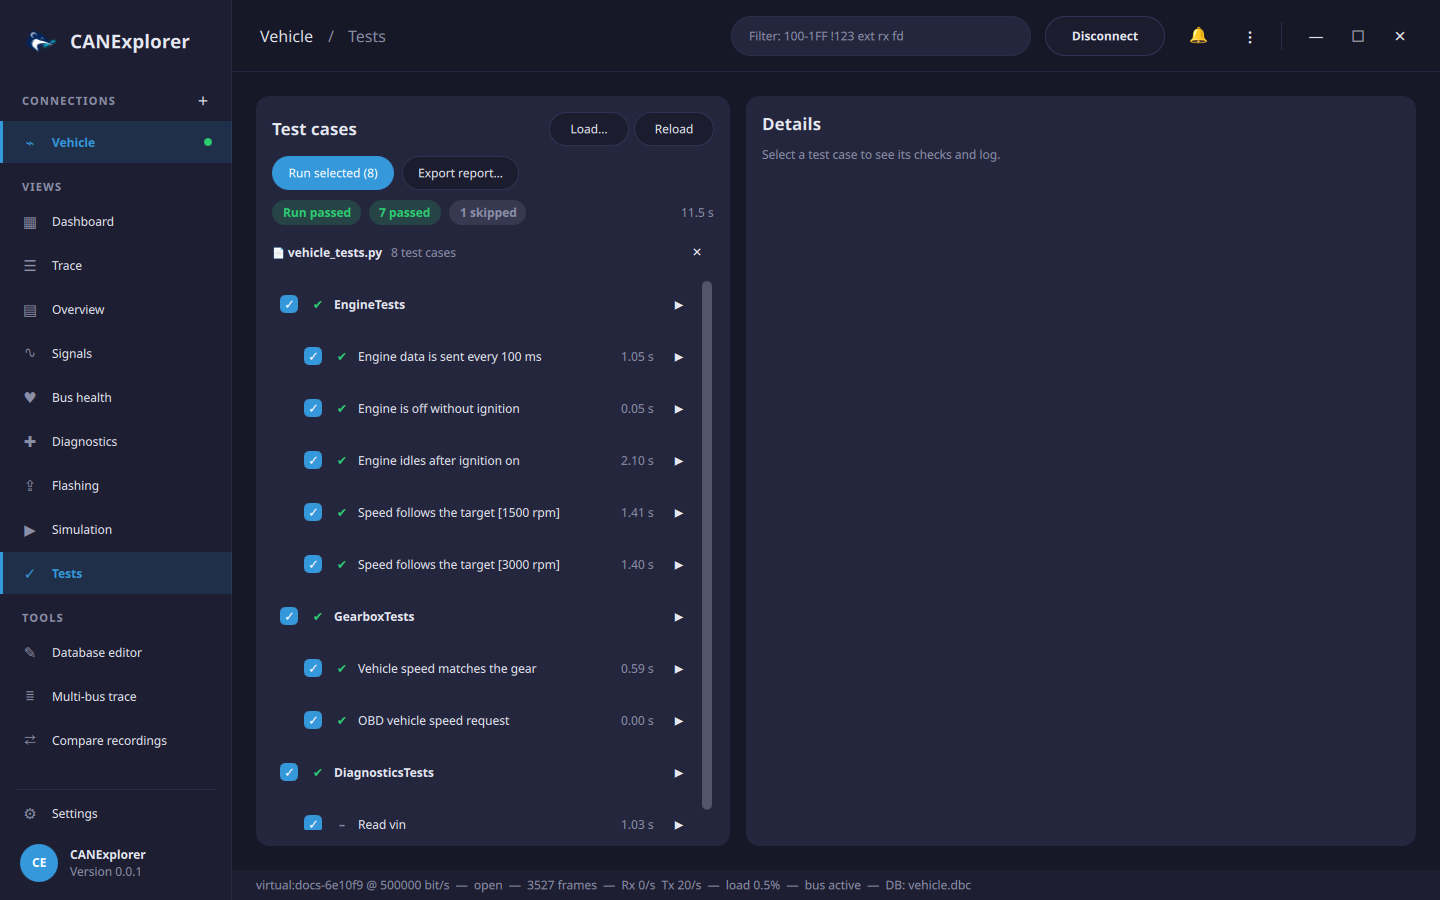Add a new connection with plus icon
The width and height of the screenshot is (1440, 900).
click(x=203, y=101)
